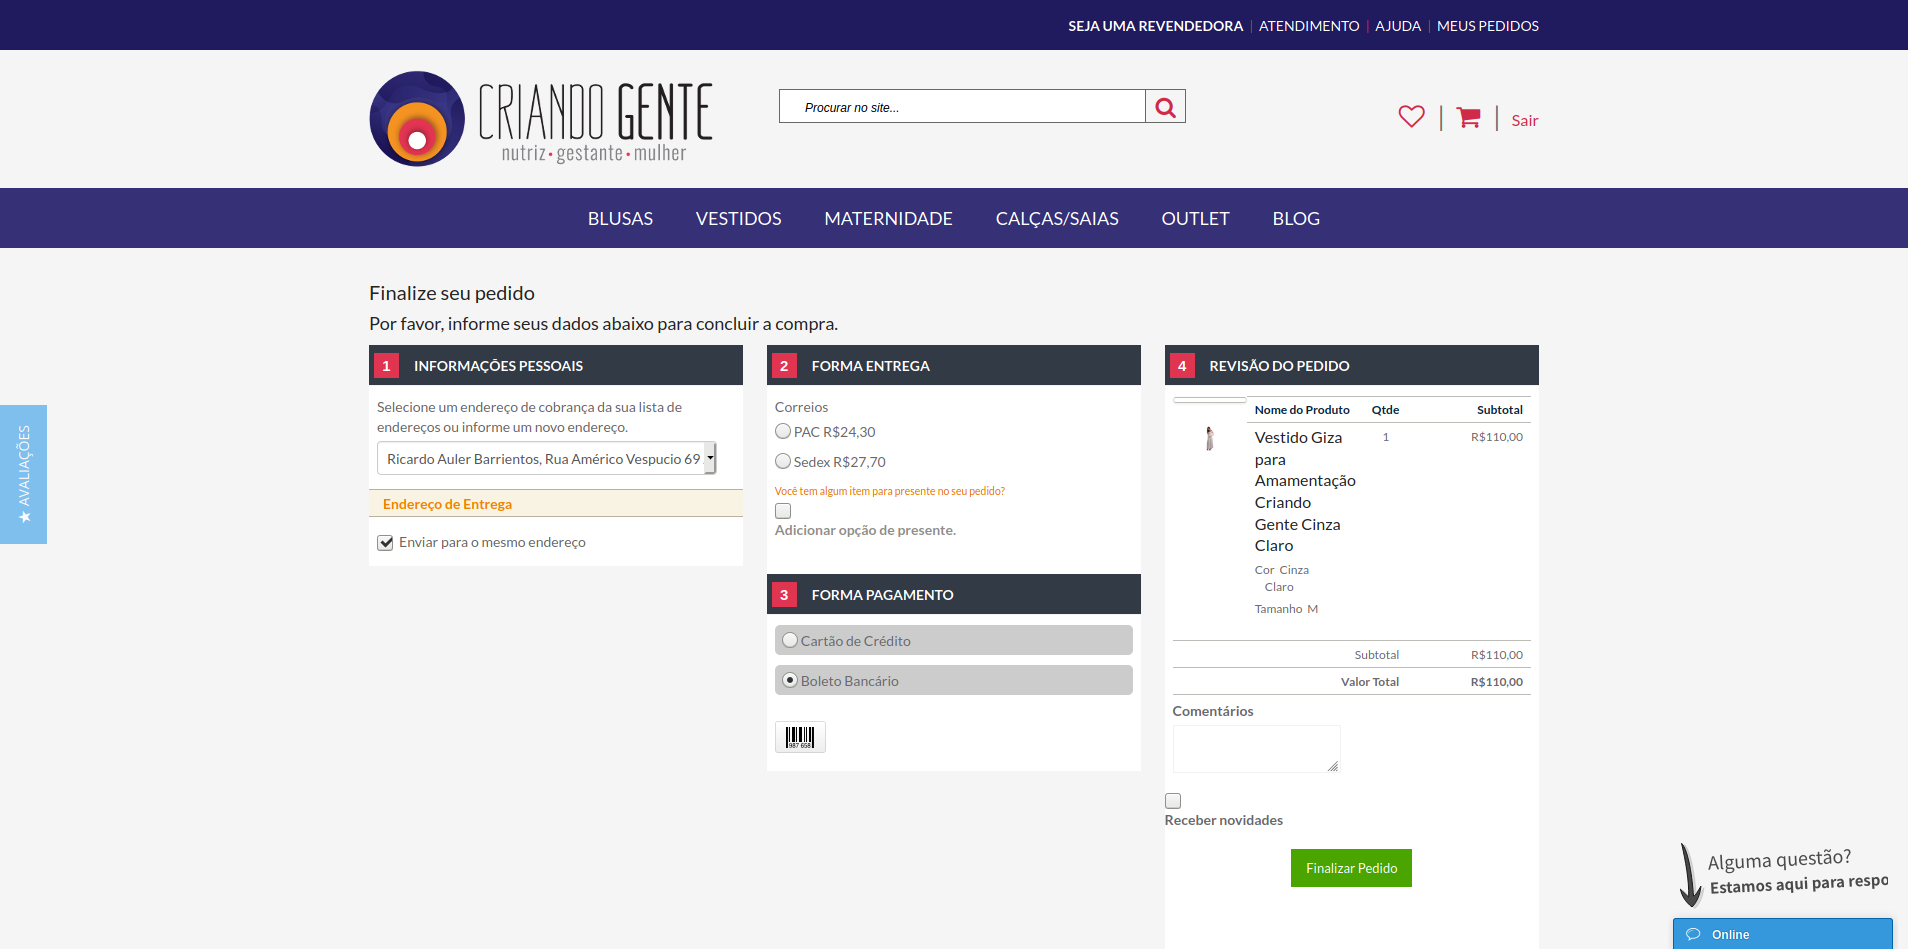Open the Avaliações side tab

coord(24,474)
